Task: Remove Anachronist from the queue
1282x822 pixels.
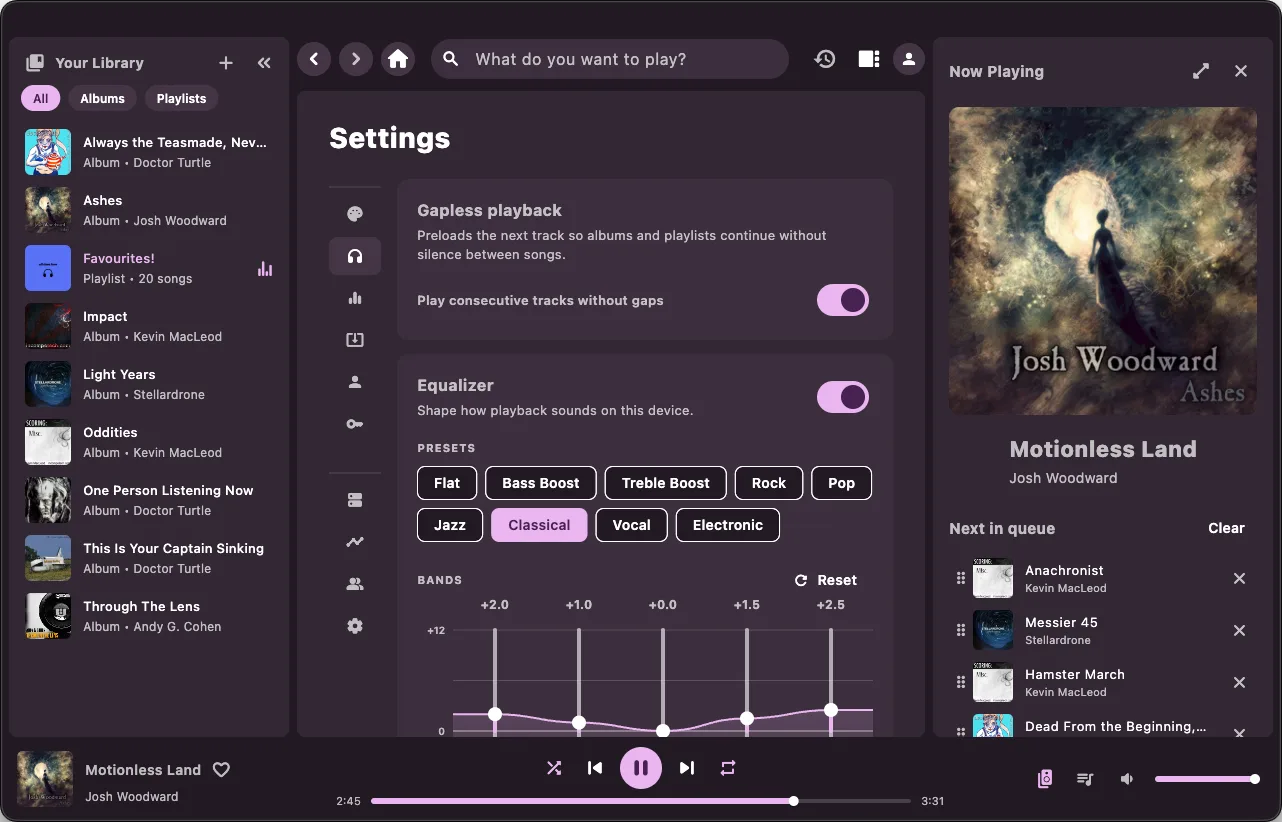Action: [1239, 578]
